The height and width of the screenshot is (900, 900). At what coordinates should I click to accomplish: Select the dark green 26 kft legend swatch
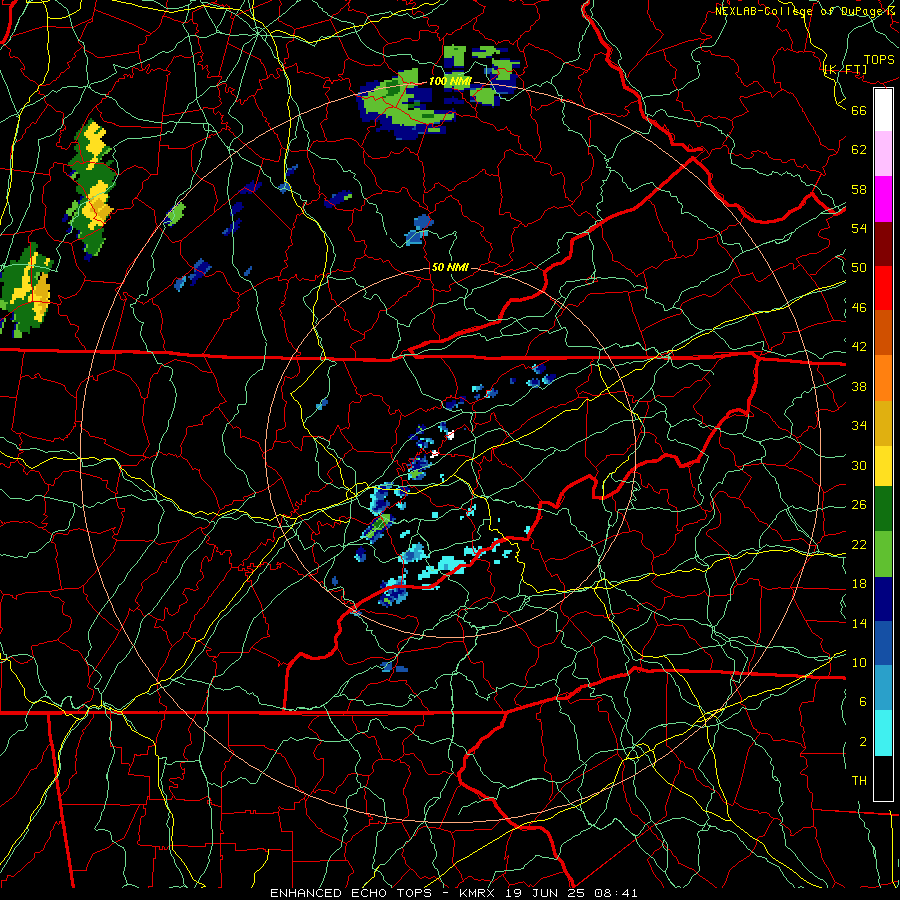tap(883, 509)
